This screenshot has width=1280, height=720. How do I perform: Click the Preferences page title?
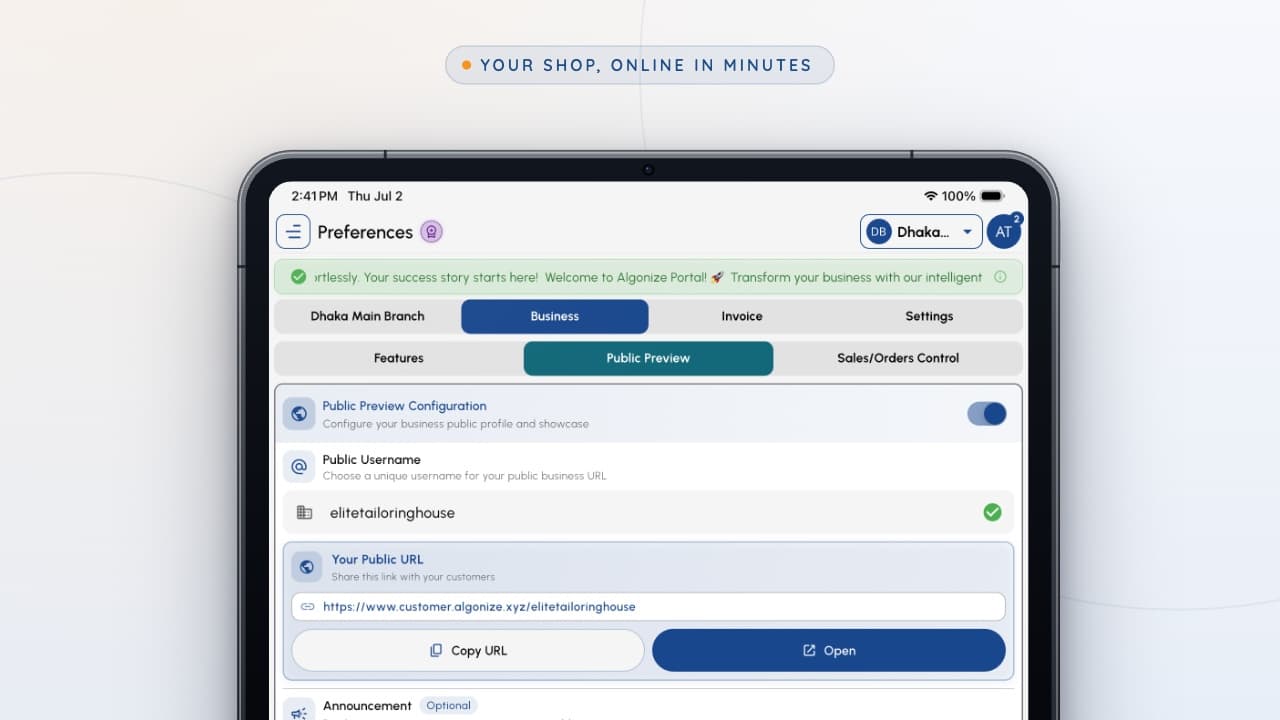click(x=365, y=232)
